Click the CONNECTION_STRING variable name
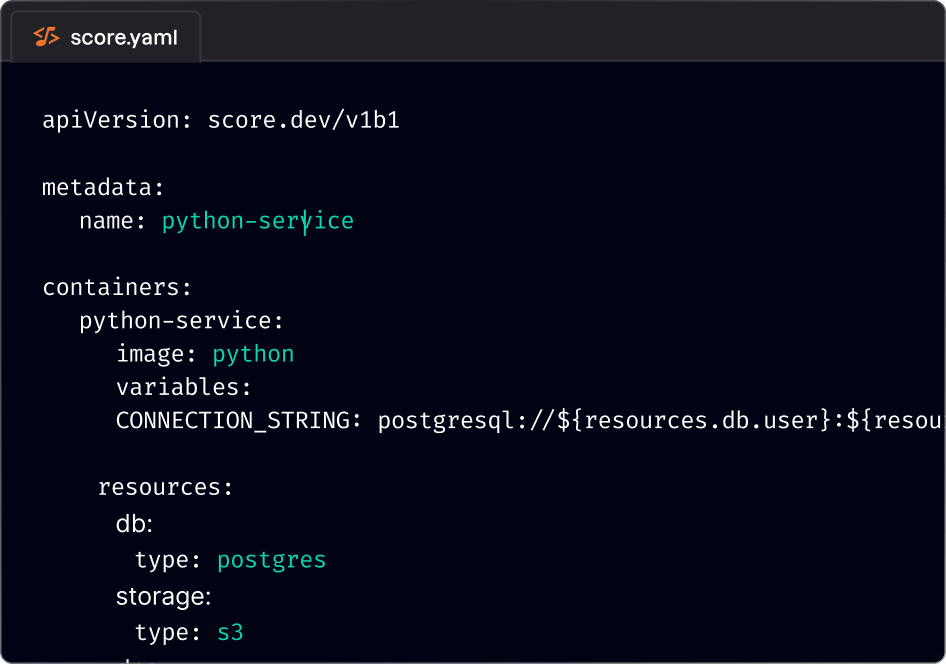 click(x=233, y=421)
